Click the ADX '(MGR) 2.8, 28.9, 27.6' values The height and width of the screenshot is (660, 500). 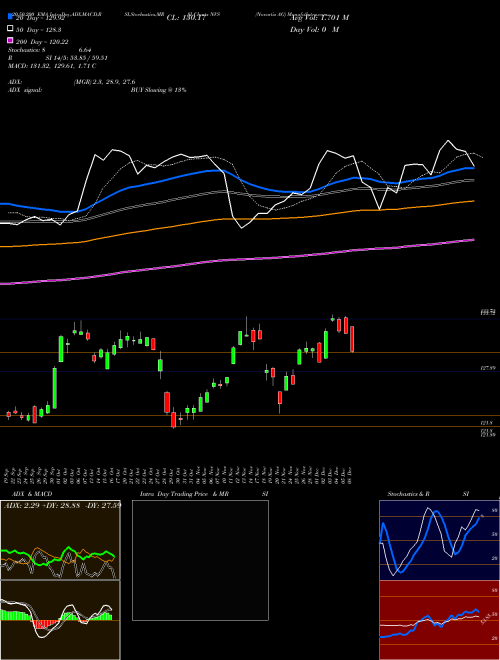tap(104, 82)
